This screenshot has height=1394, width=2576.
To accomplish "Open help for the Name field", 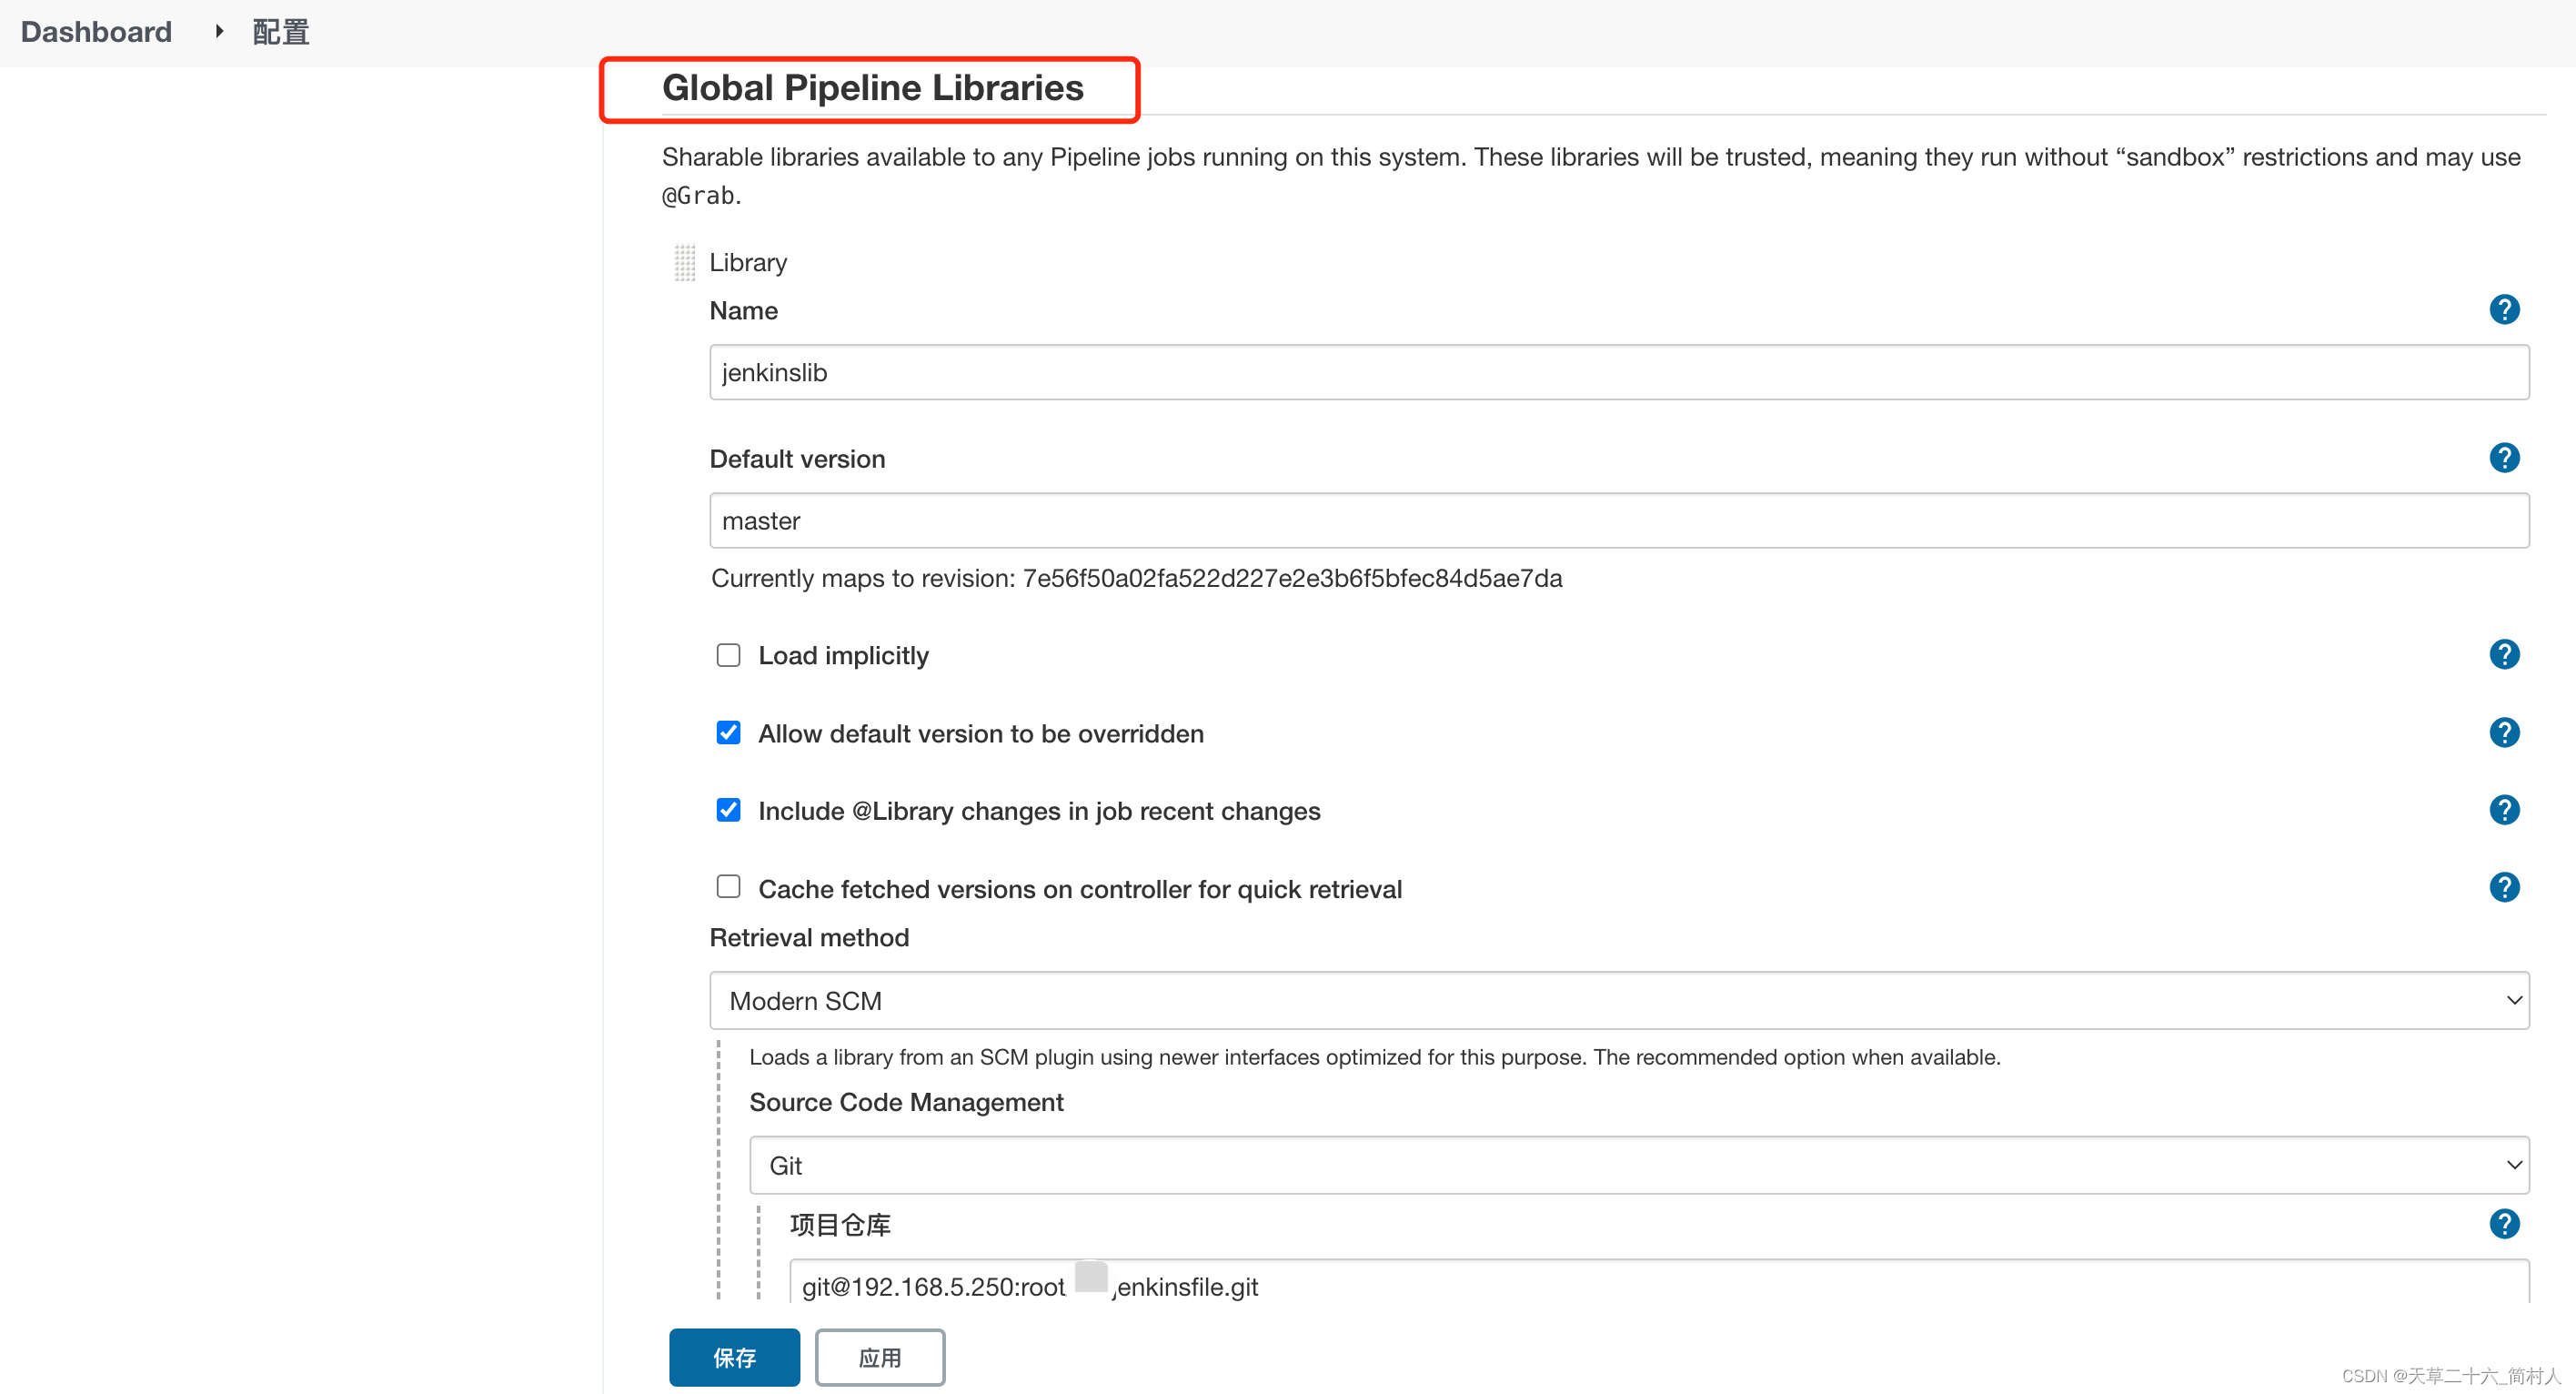I will pos(2504,310).
